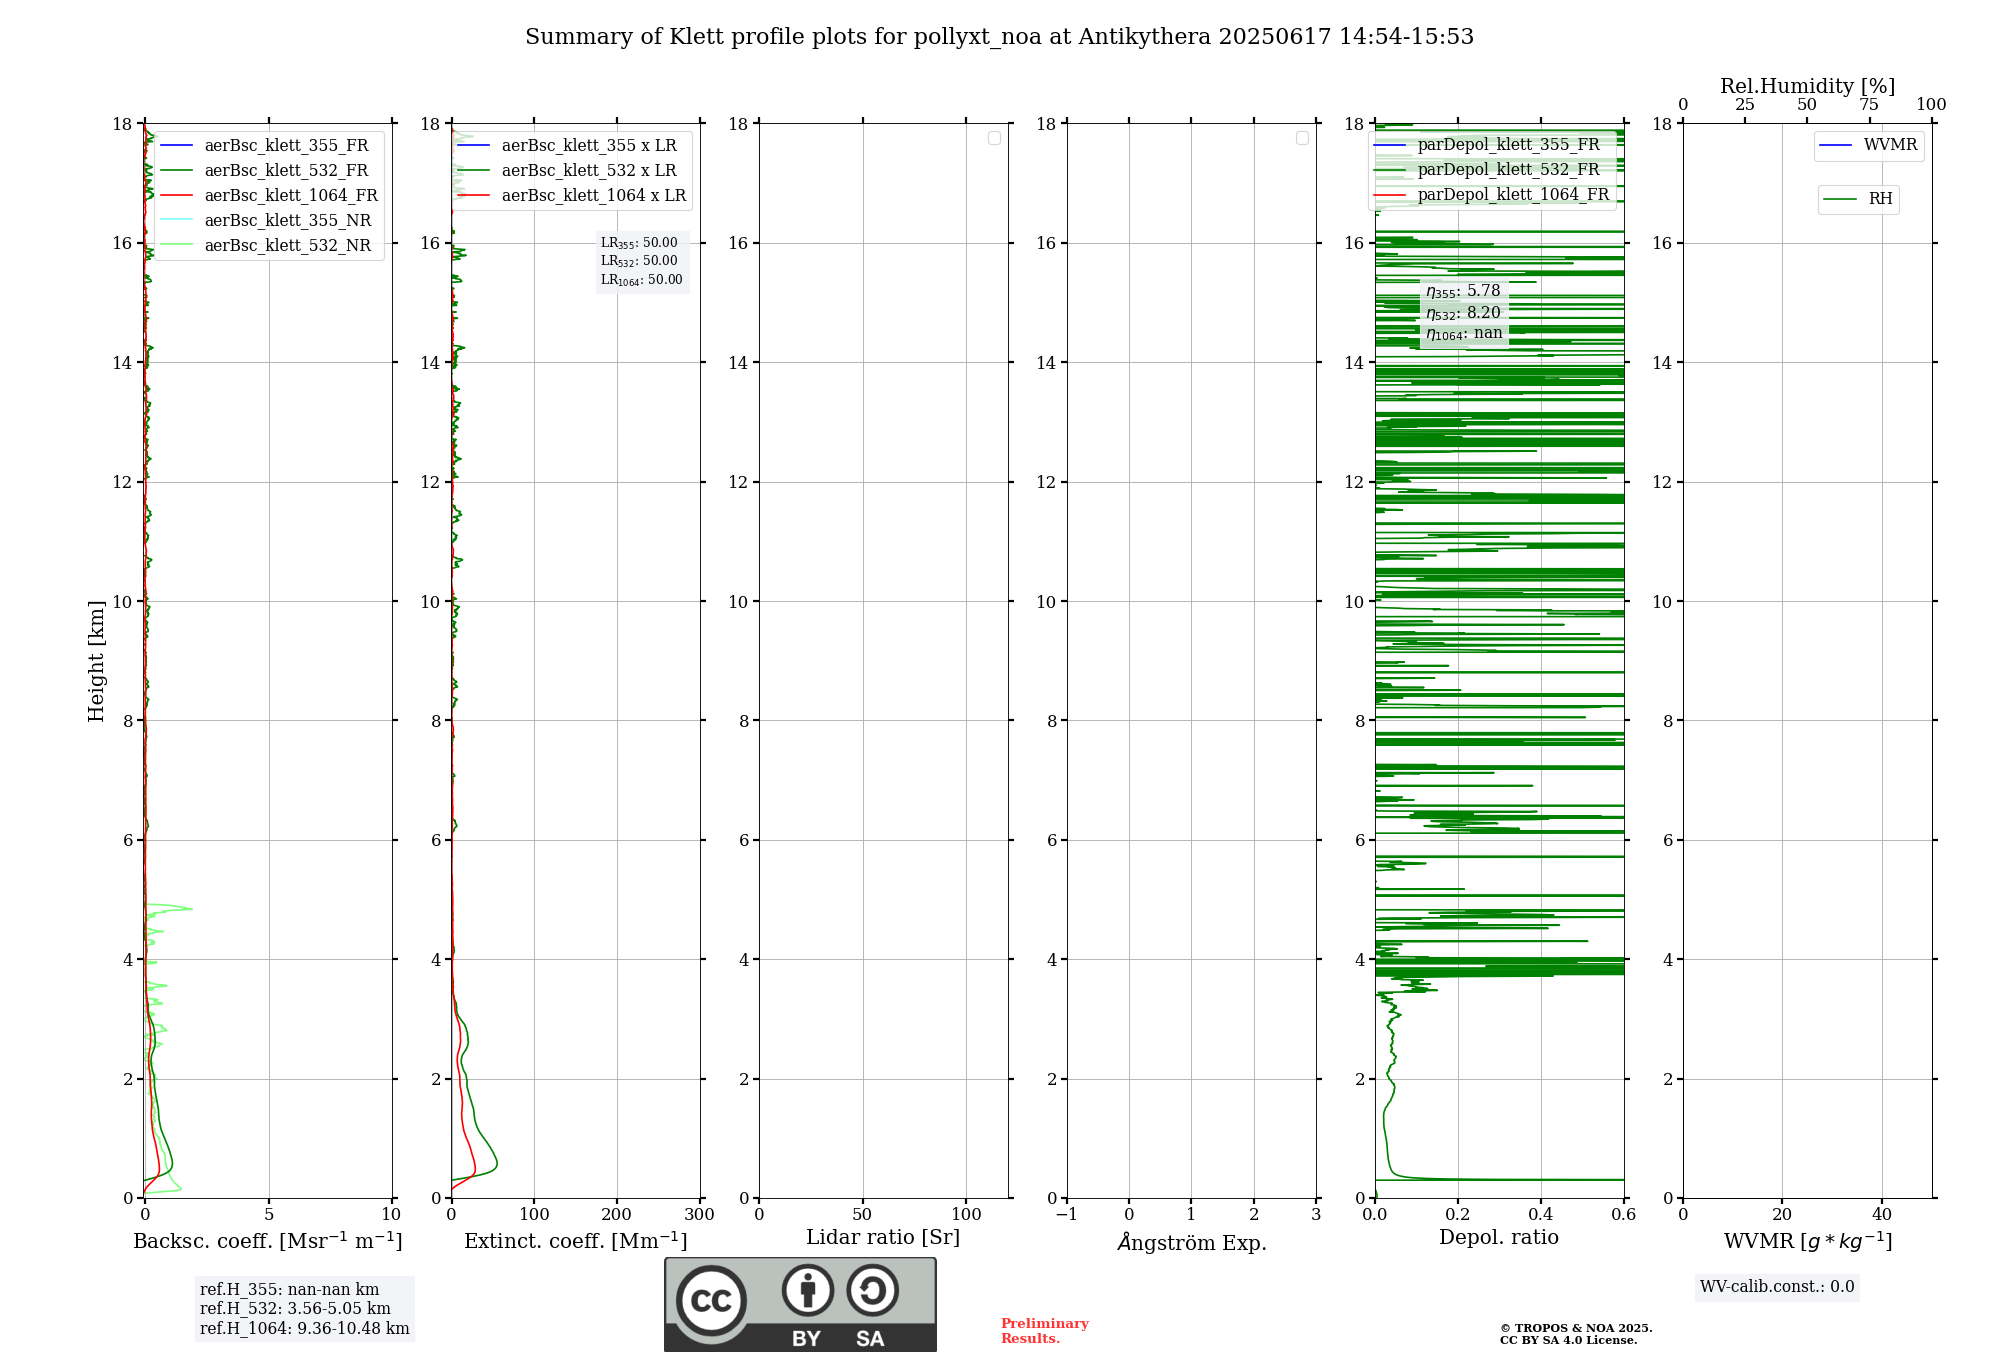Click legend entry aerBsc_klett_1064_FR

point(269,195)
